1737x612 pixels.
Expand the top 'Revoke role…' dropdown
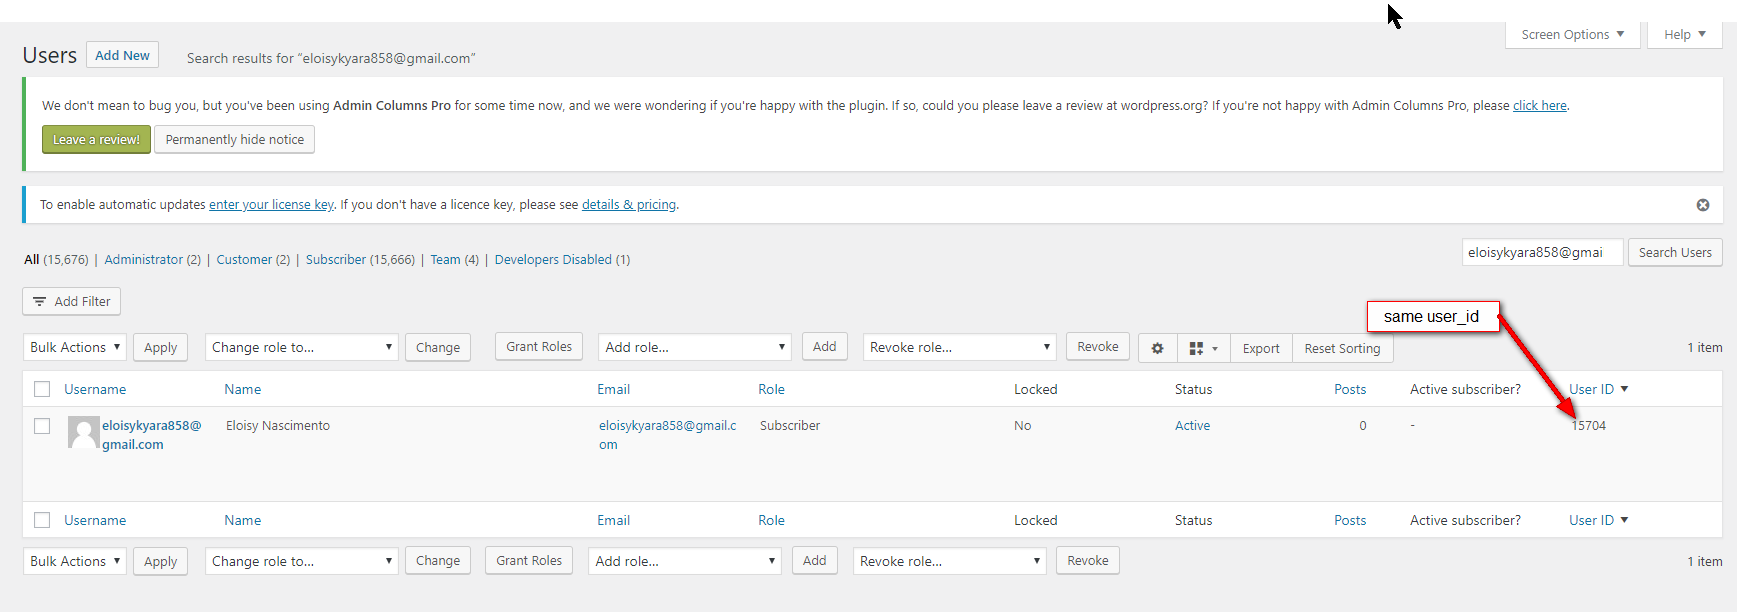tap(959, 347)
